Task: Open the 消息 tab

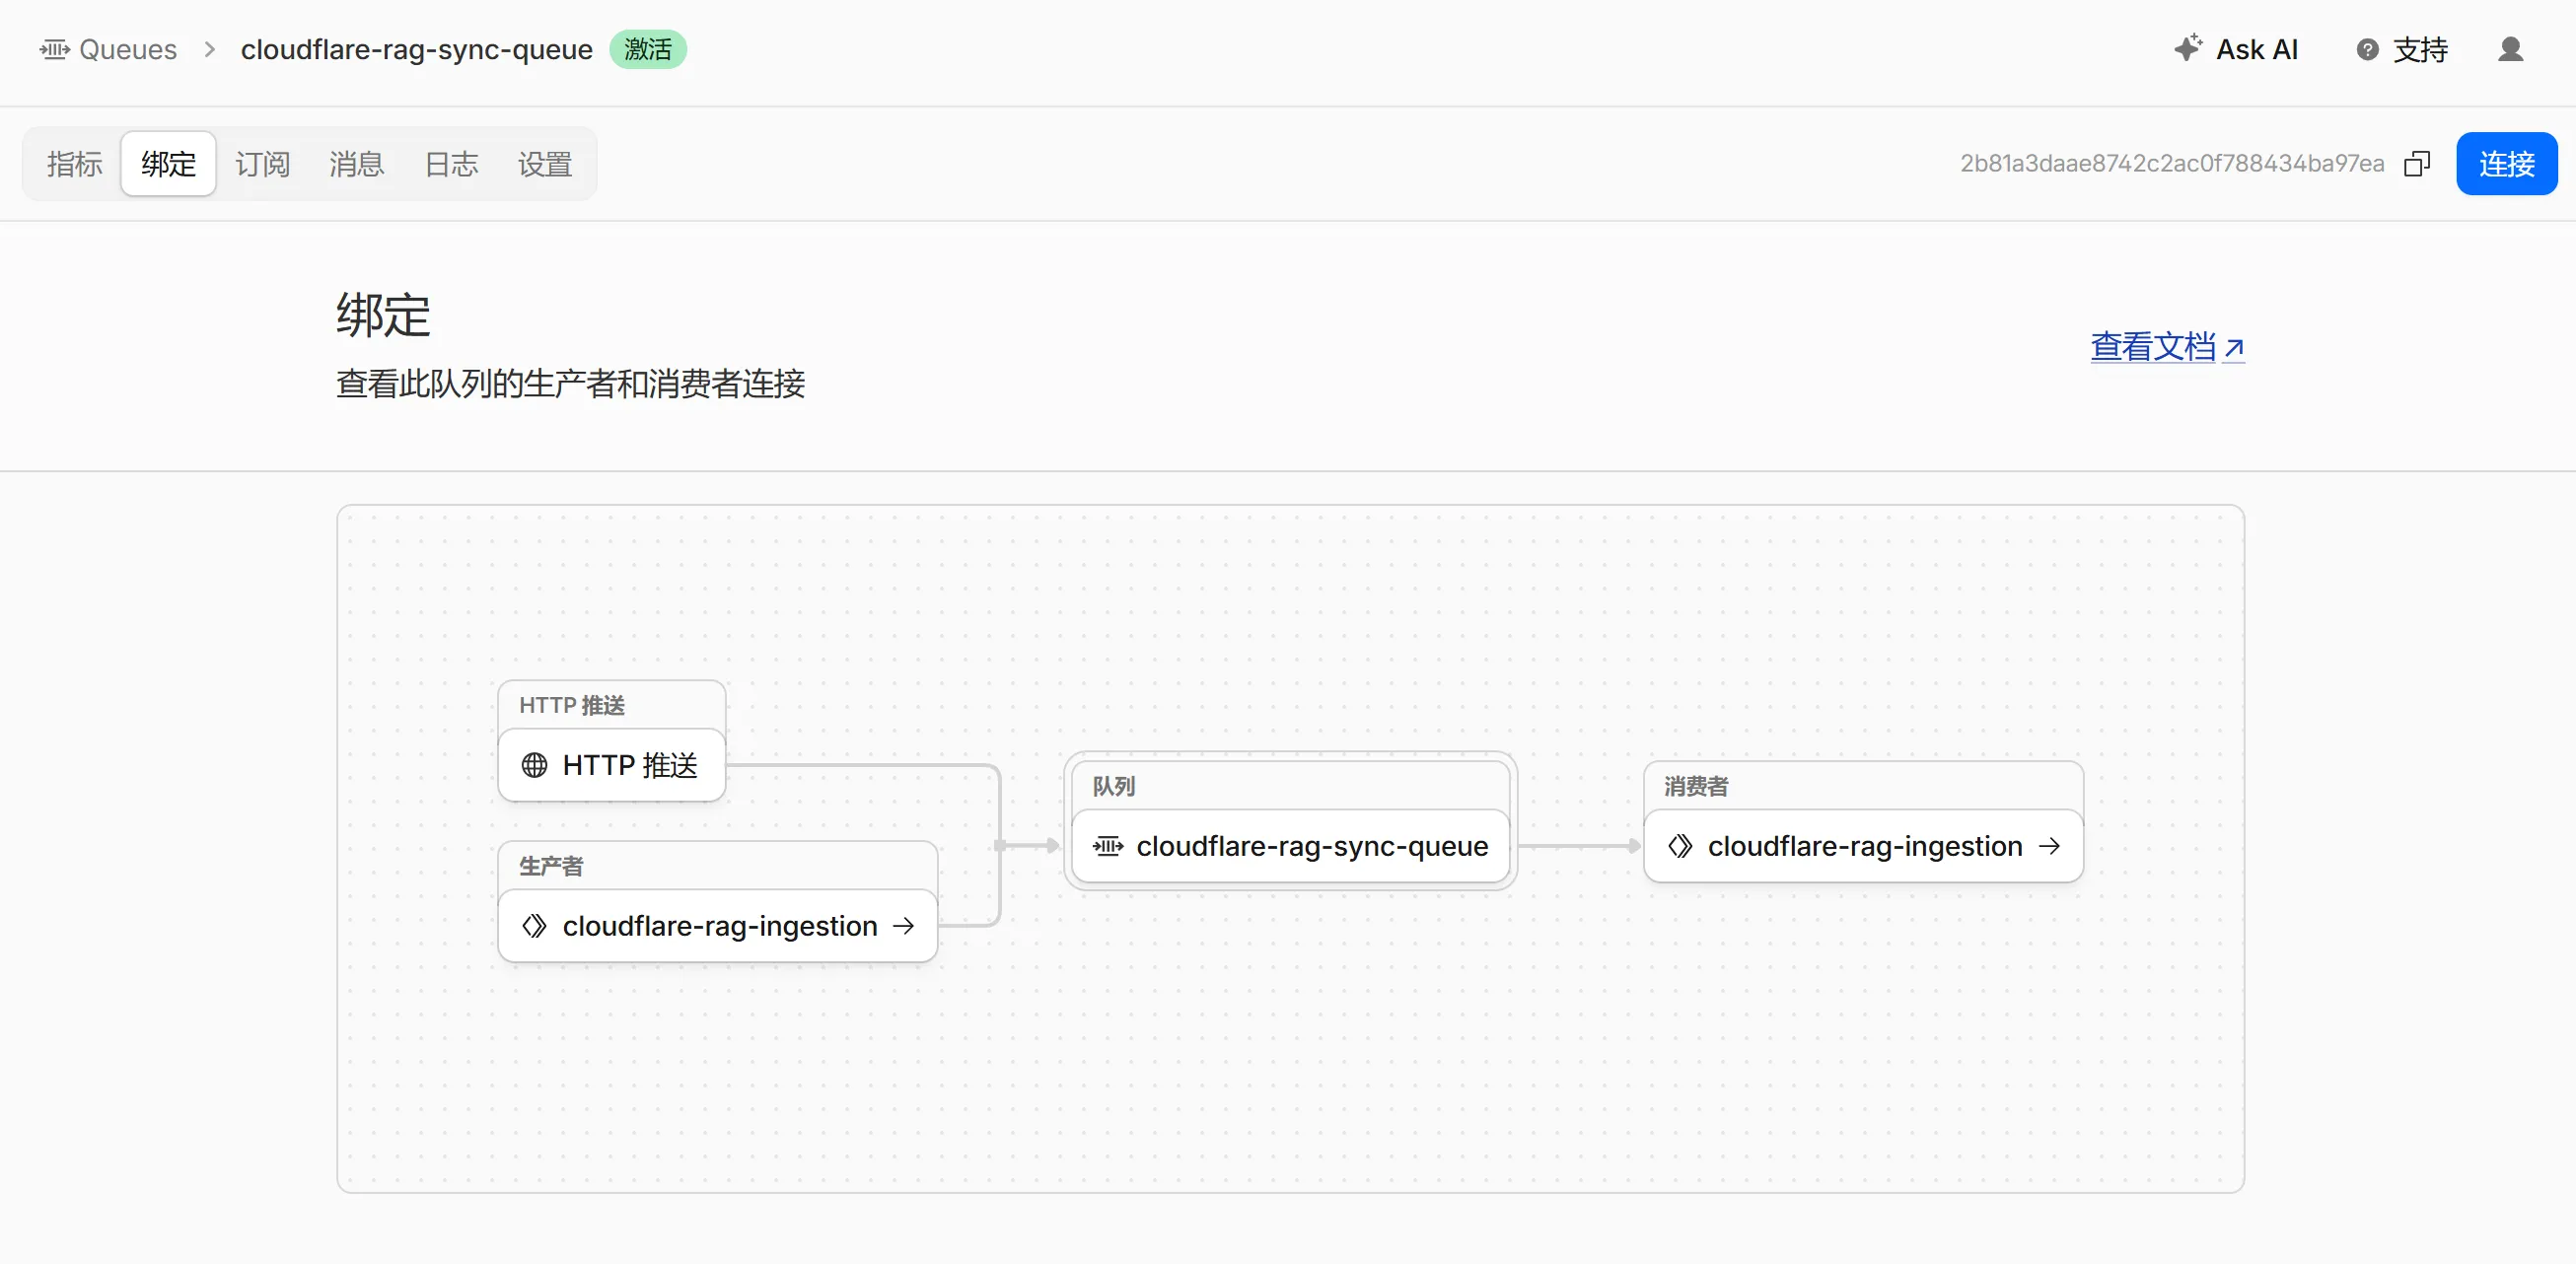Action: tap(356, 163)
